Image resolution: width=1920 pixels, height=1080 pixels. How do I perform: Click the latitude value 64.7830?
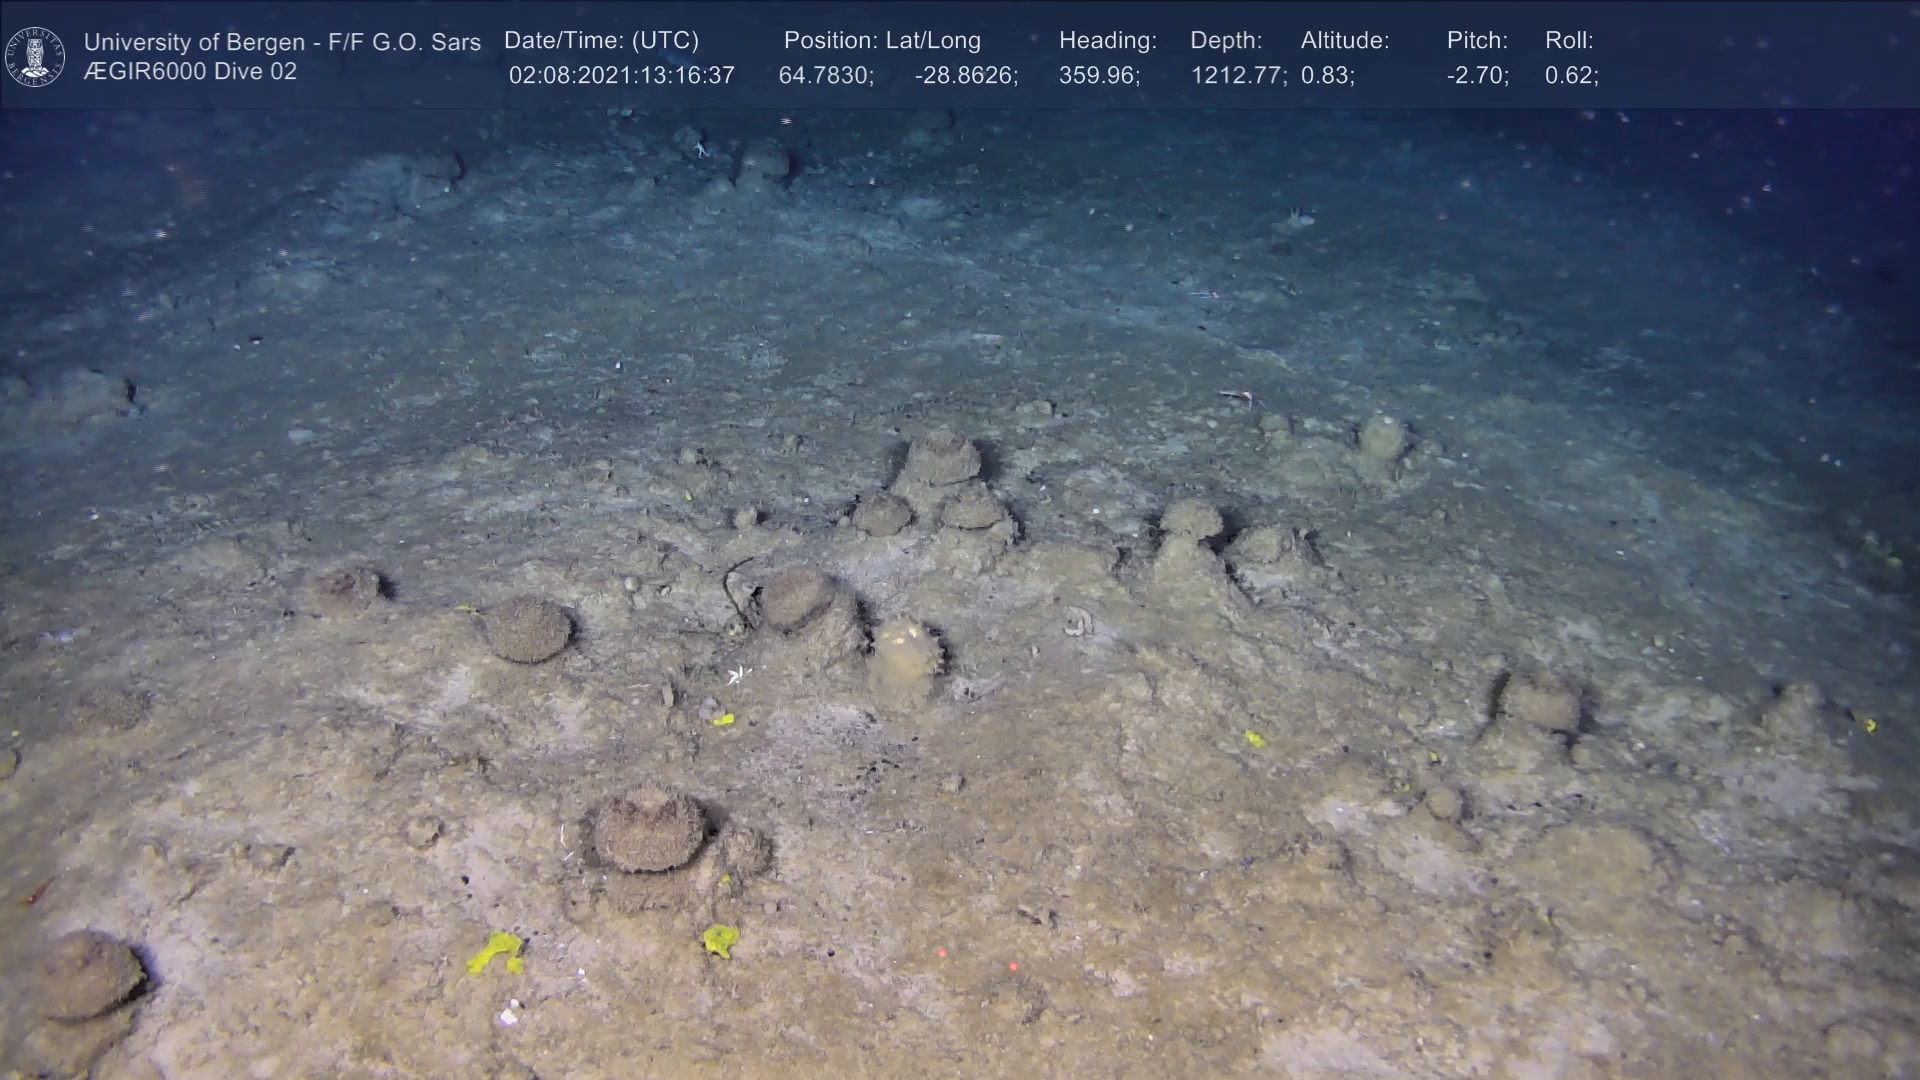click(826, 75)
